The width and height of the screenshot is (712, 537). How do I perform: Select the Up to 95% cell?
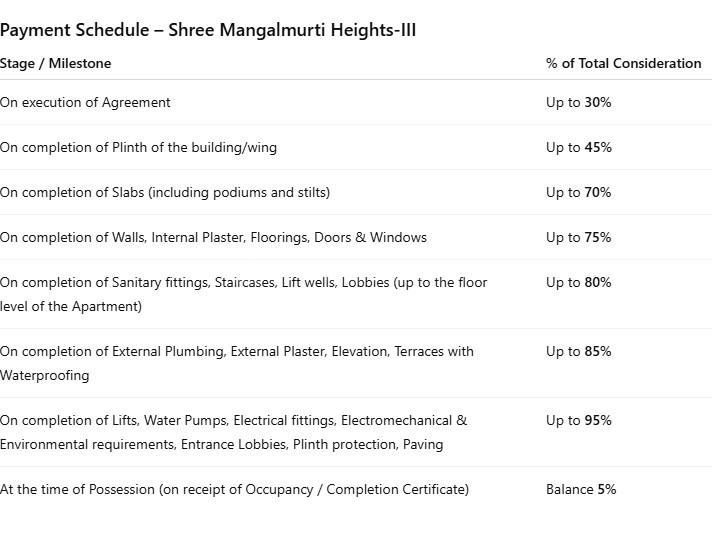[x=578, y=420]
